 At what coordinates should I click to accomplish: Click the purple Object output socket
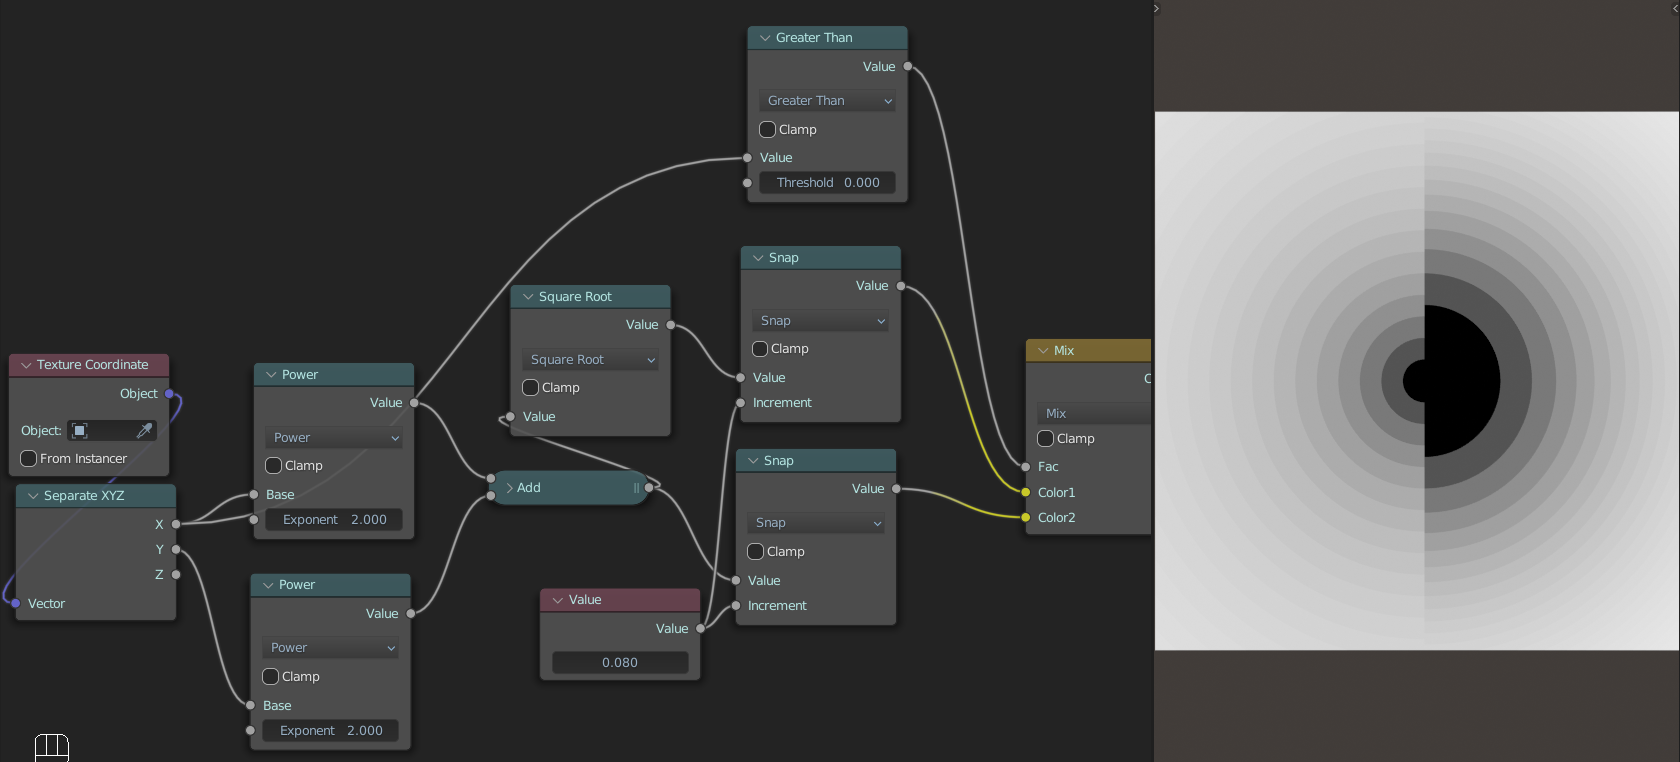(170, 394)
